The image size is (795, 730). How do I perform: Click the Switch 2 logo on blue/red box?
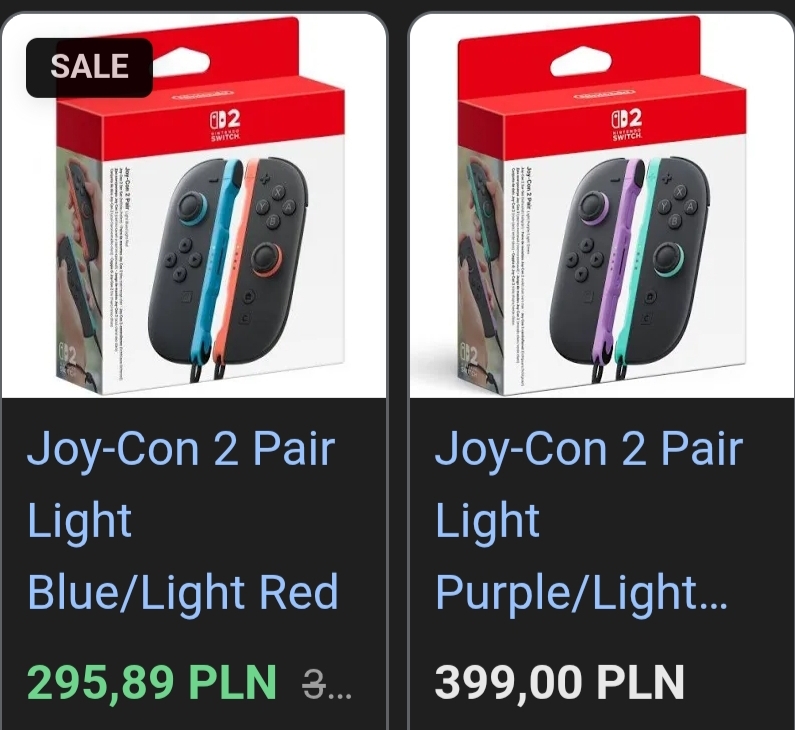pyautogui.click(x=224, y=124)
